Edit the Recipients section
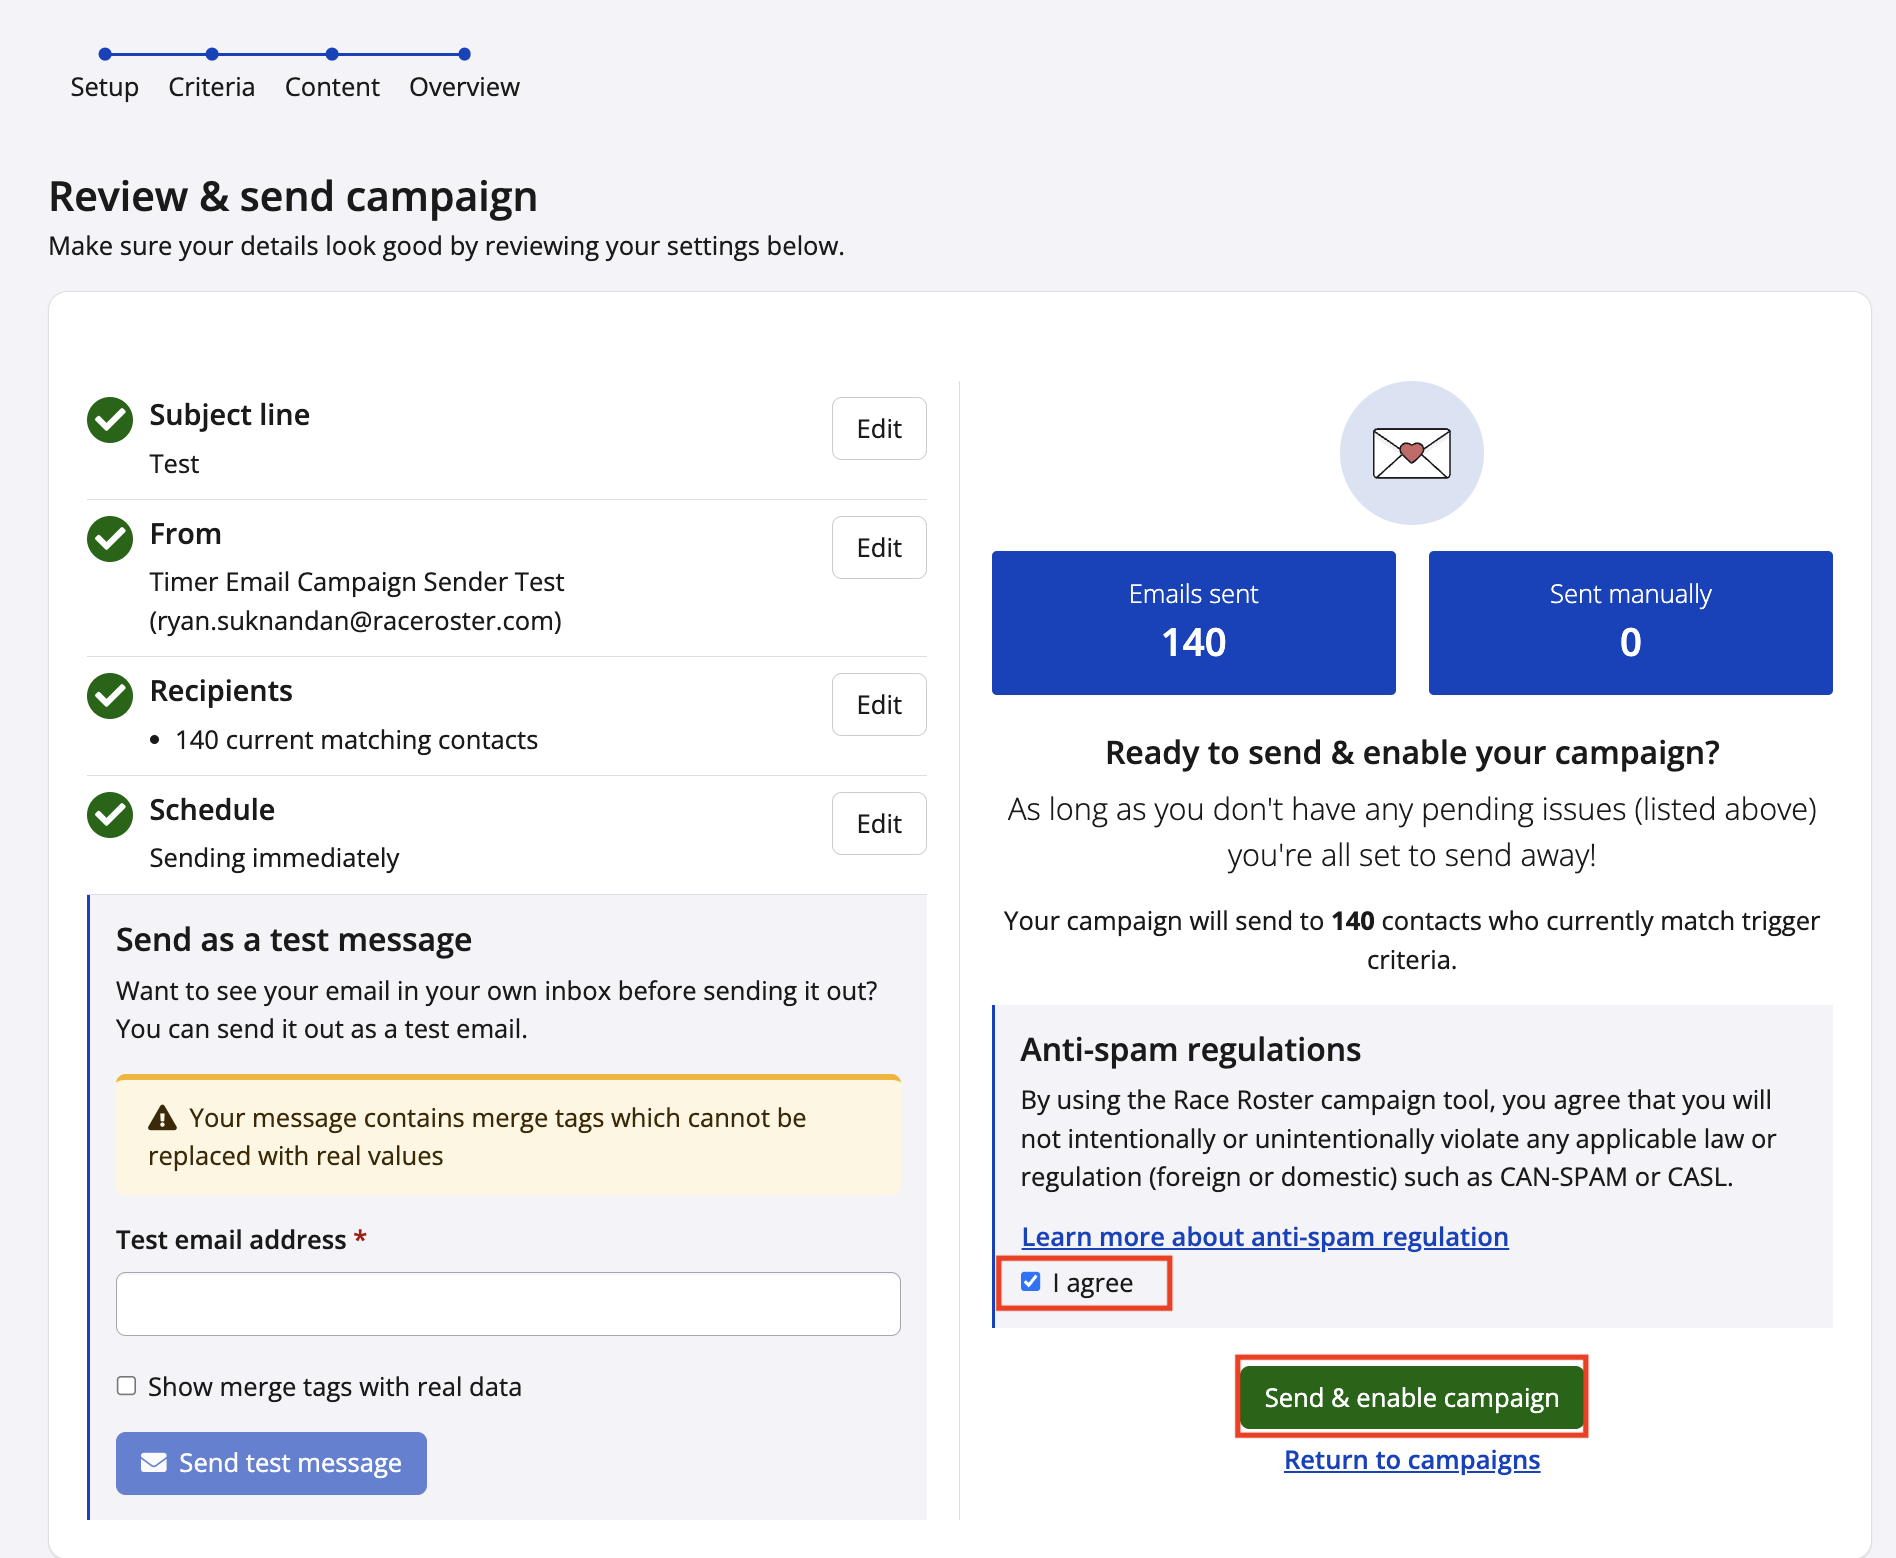The height and width of the screenshot is (1558, 1896). click(x=879, y=705)
